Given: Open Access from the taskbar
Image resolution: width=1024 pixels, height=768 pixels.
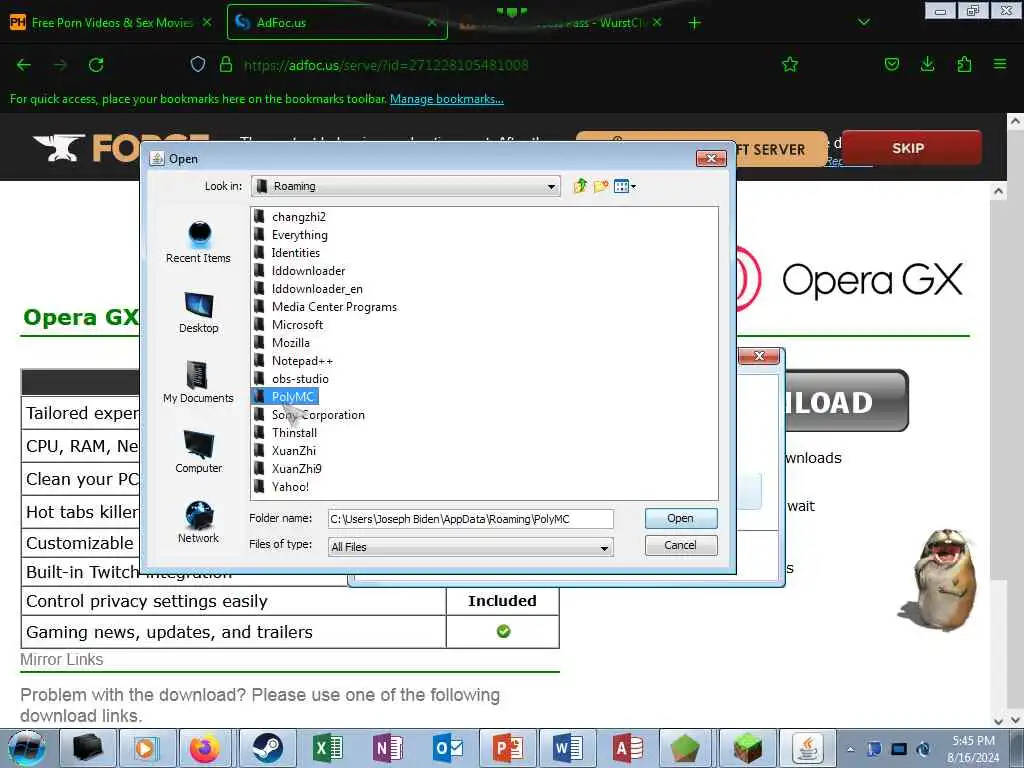Looking at the screenshot, I should pos(628,748).
